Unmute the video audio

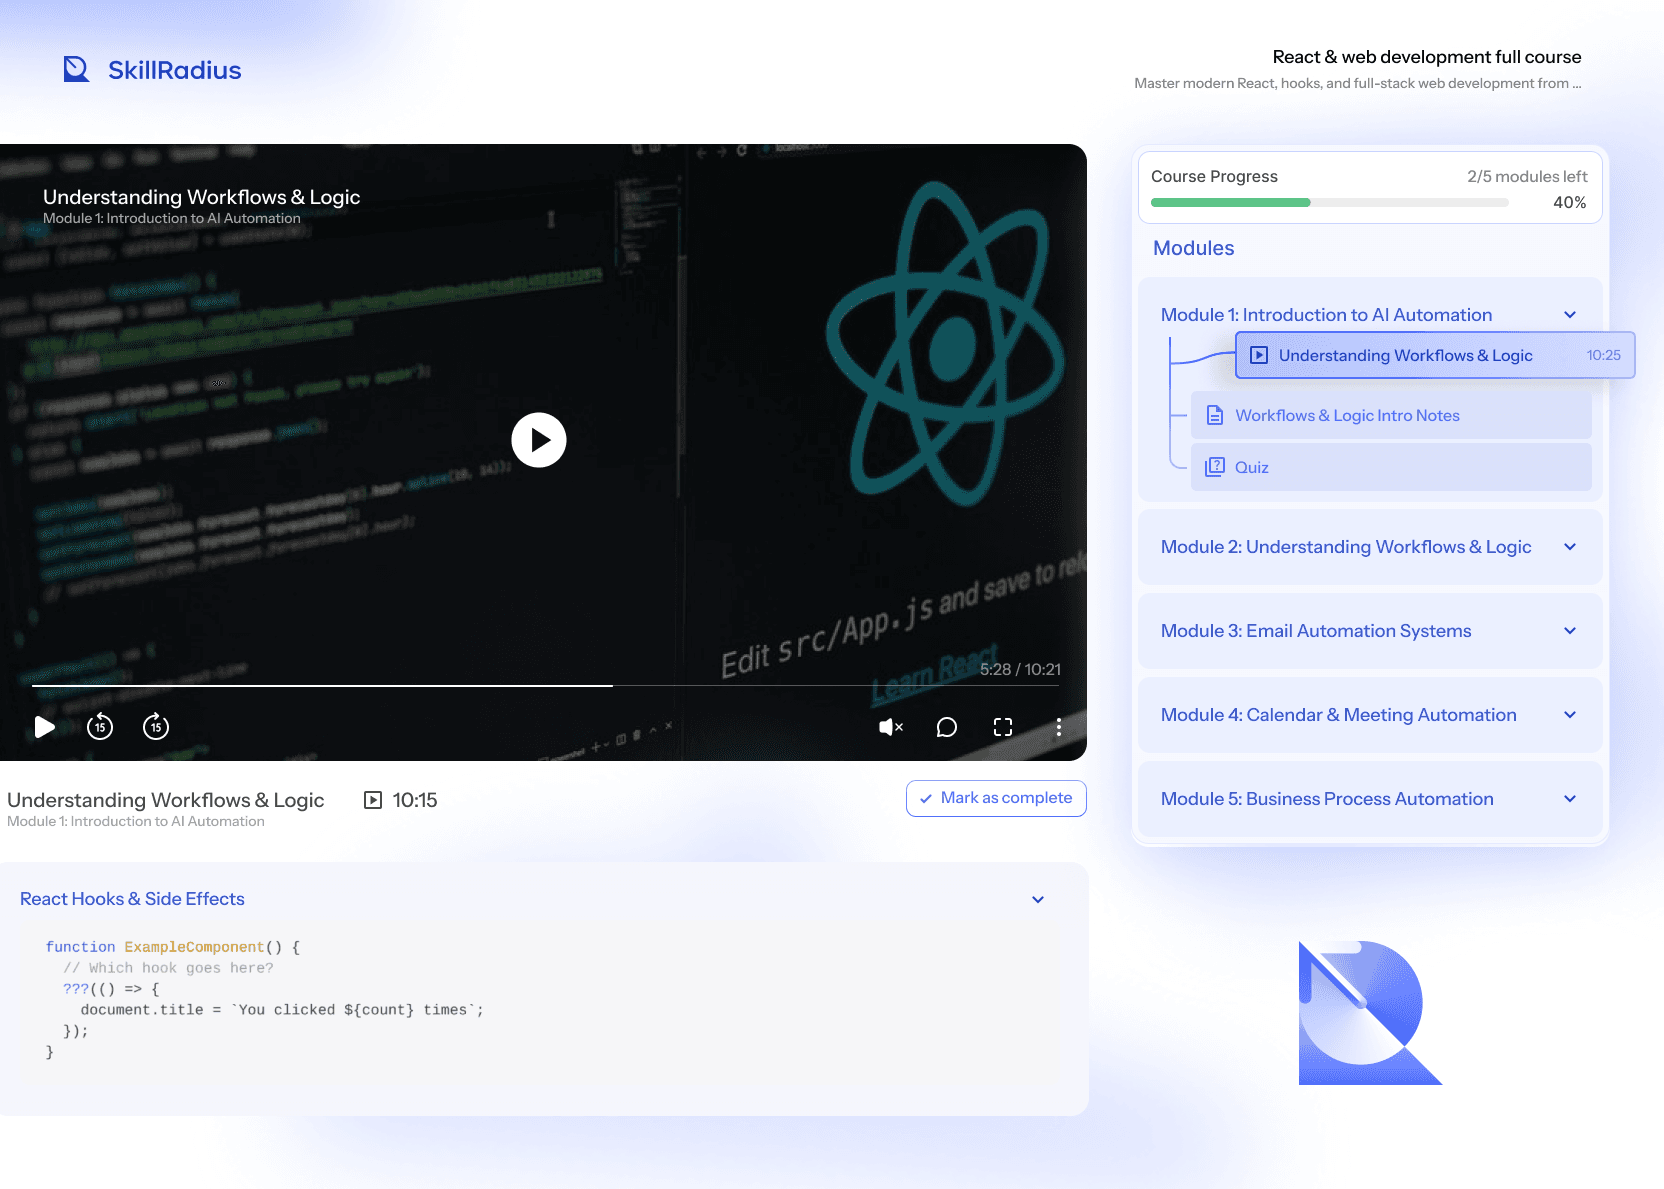point(891,727)
